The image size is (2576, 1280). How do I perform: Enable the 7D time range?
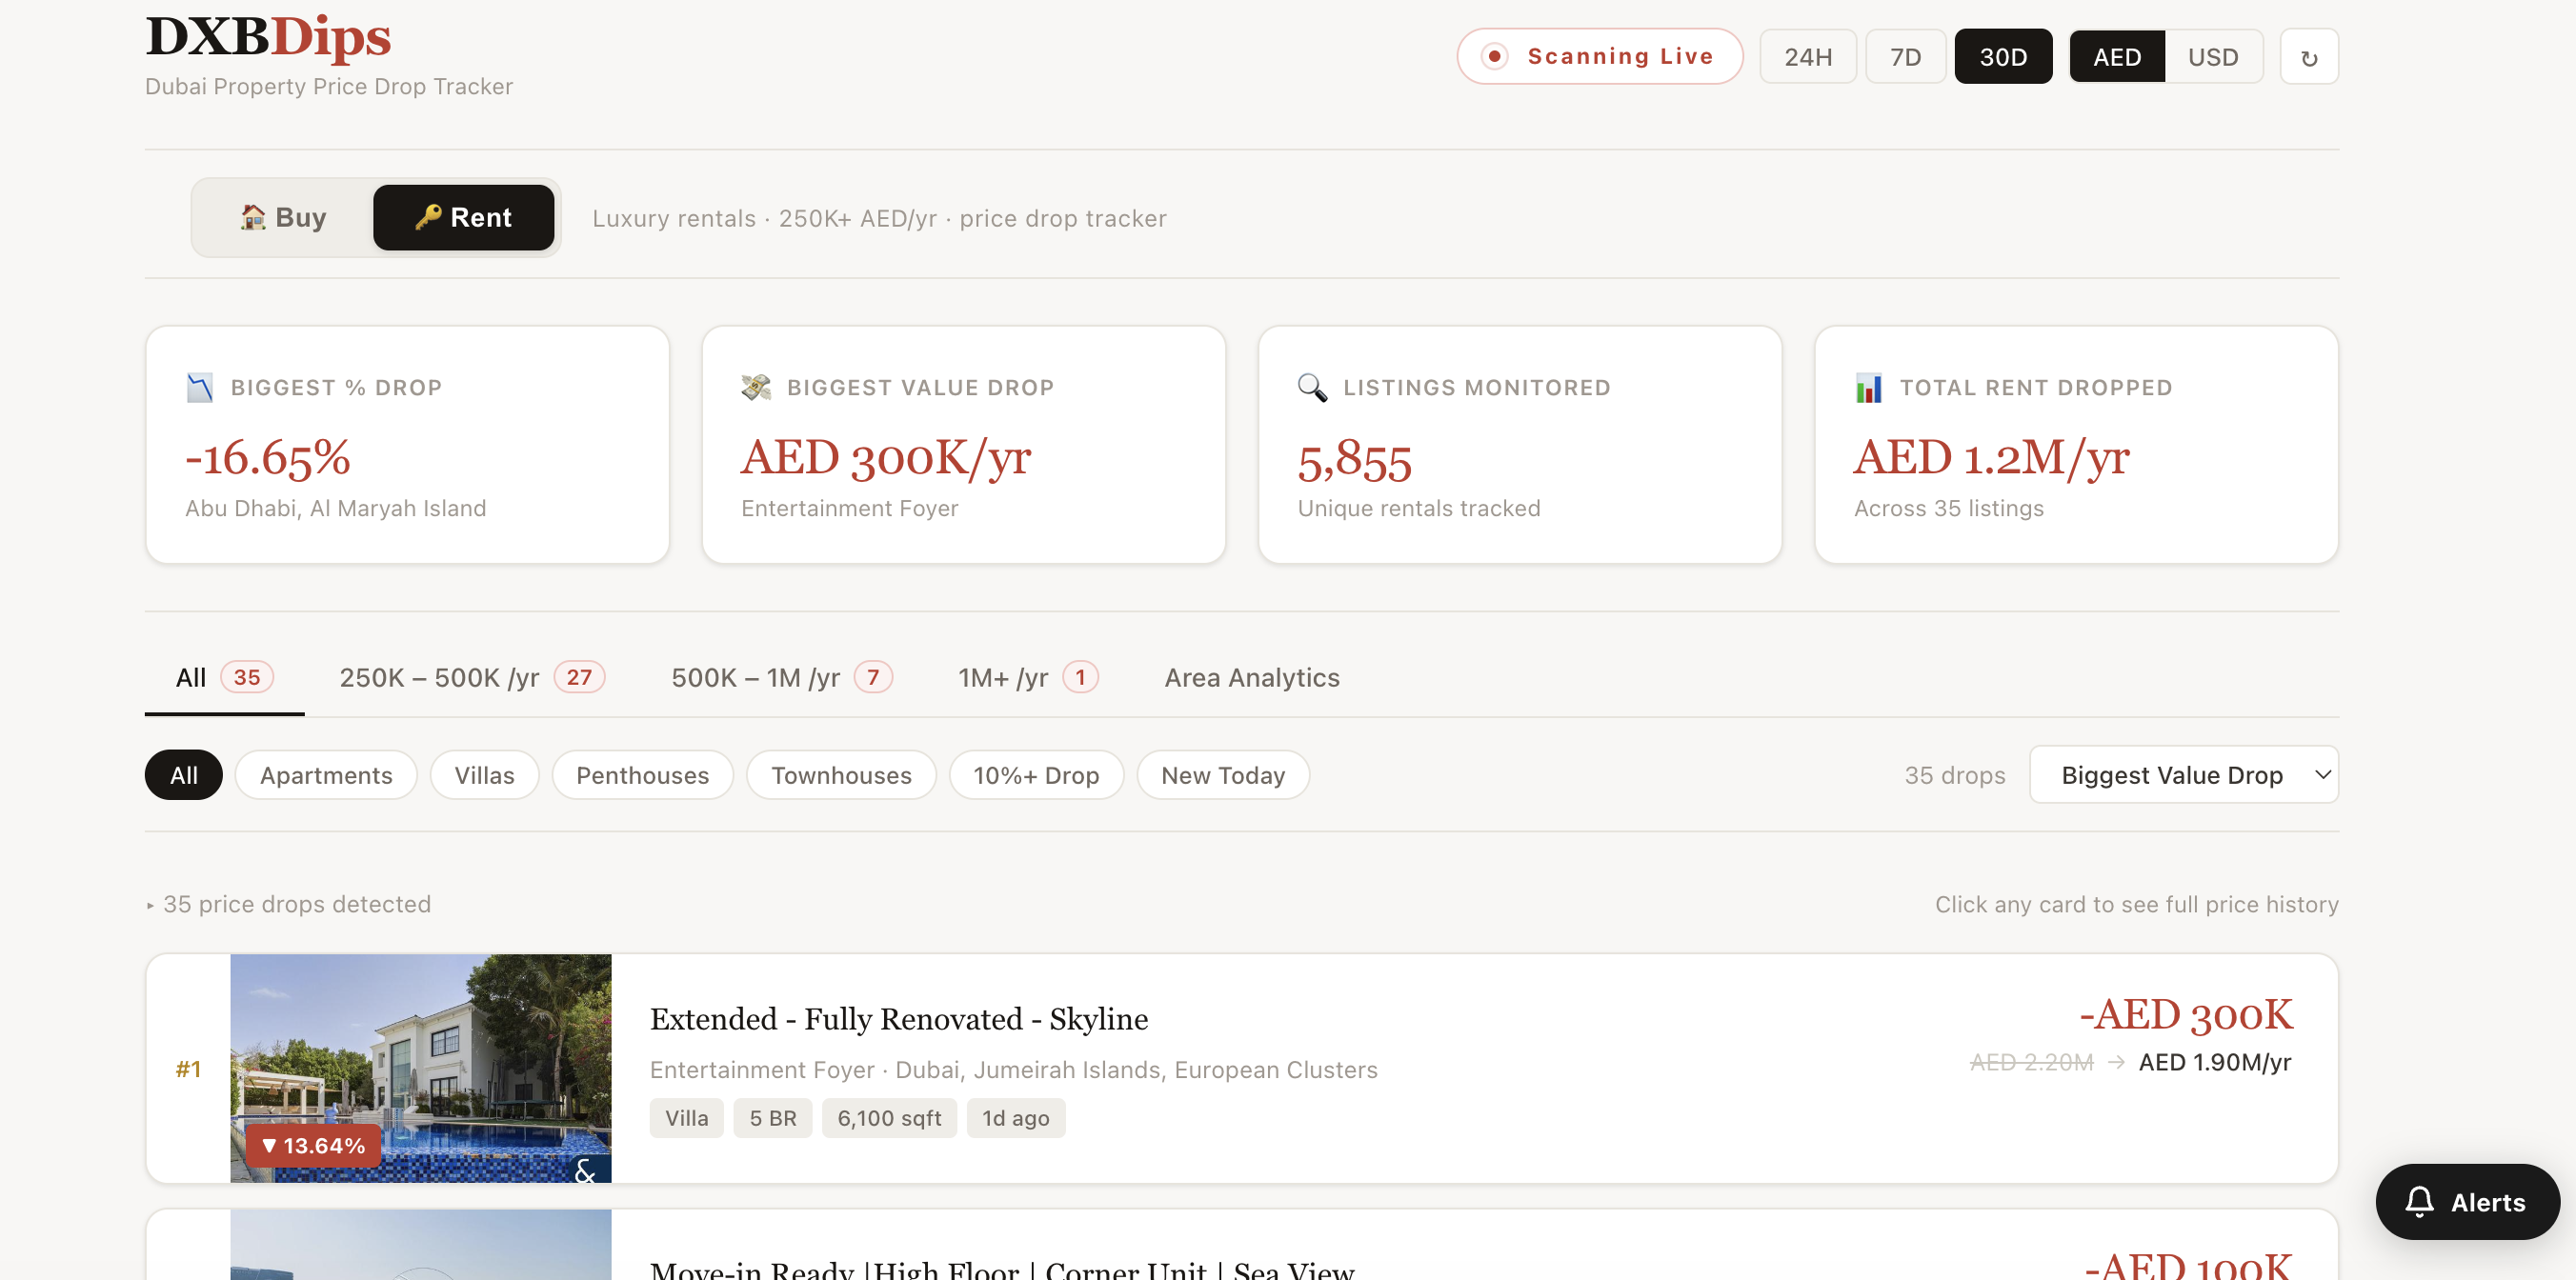coord(1904,56)
